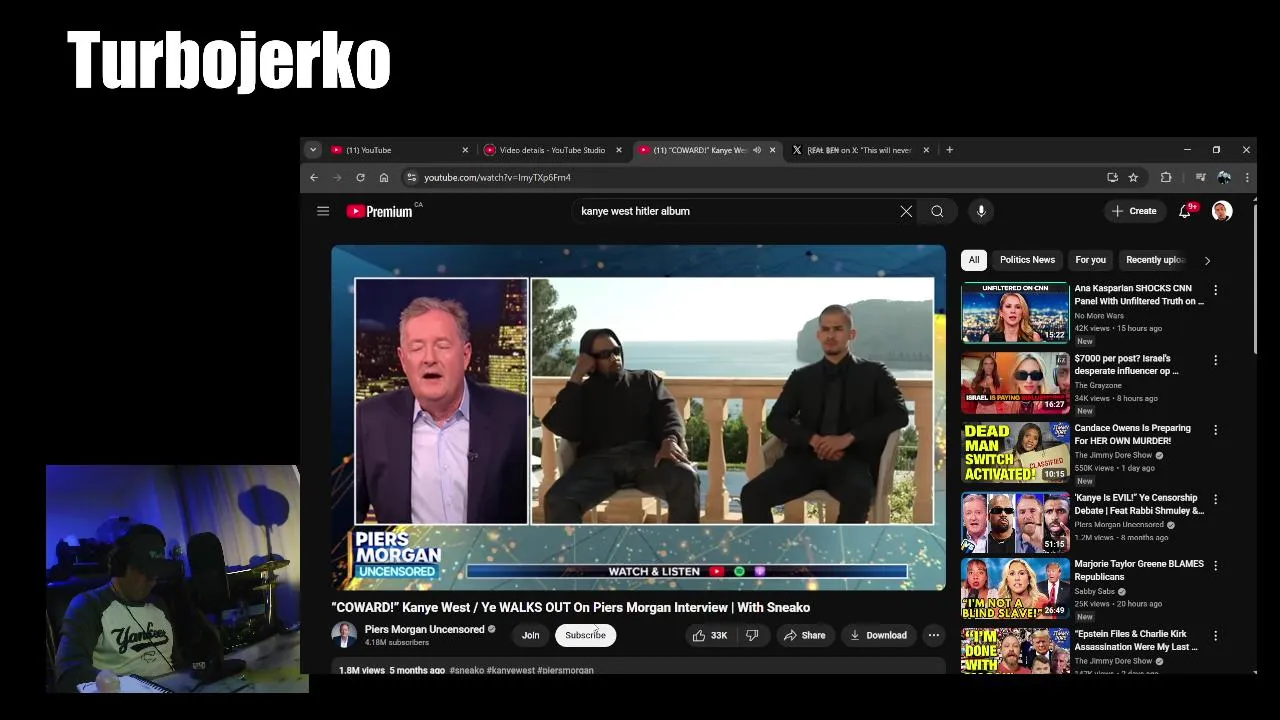This screenshot has height=720, width=1280.
Task: Select the Politics News filter chip
Action: (1027, 260)
